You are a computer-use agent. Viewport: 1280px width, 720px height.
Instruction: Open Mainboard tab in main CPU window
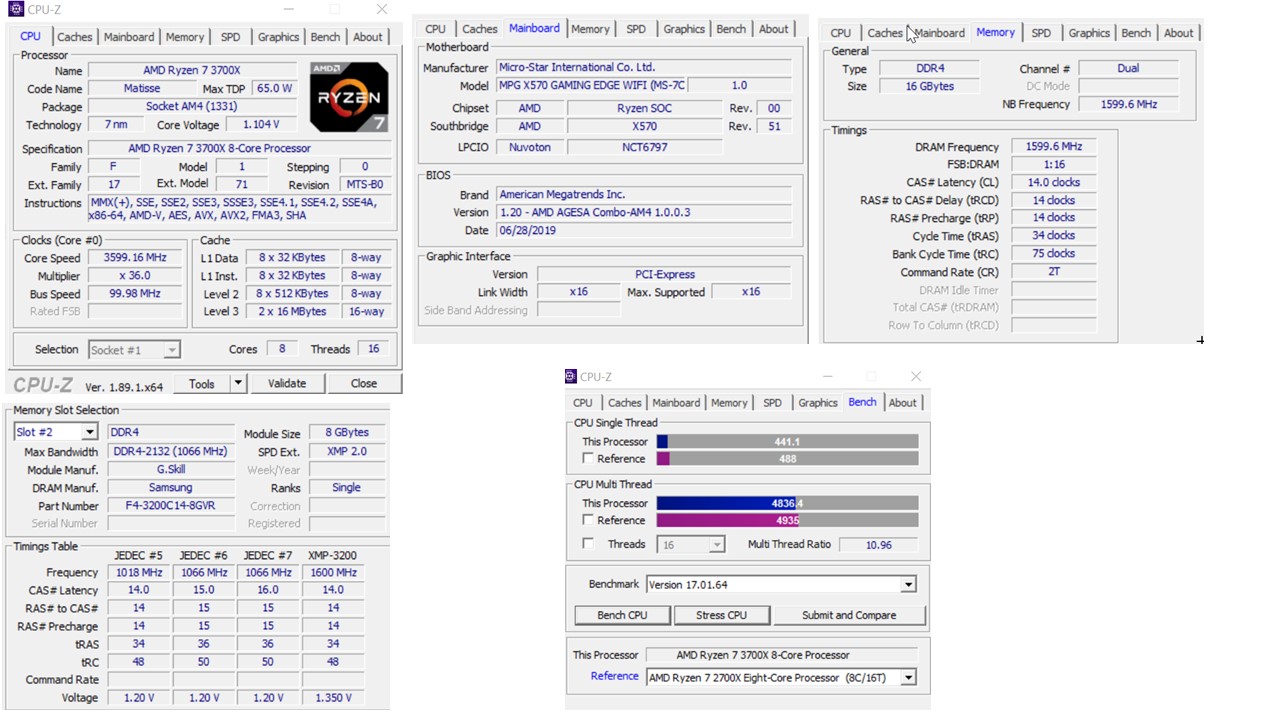point(129,37)
